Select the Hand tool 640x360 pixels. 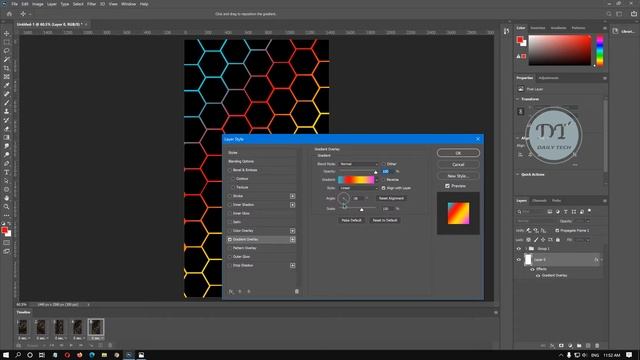(7, 198)
